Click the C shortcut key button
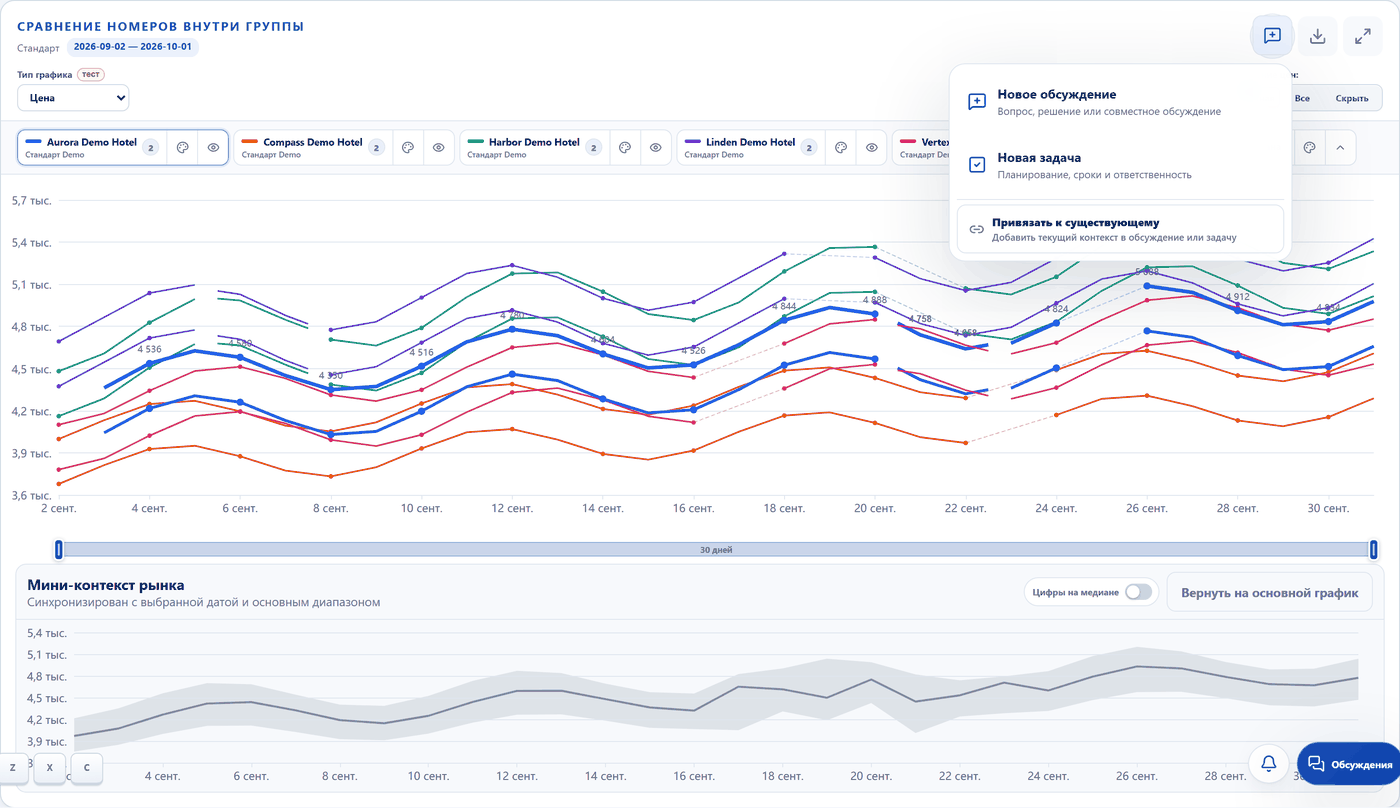 [x=87, y=768]
